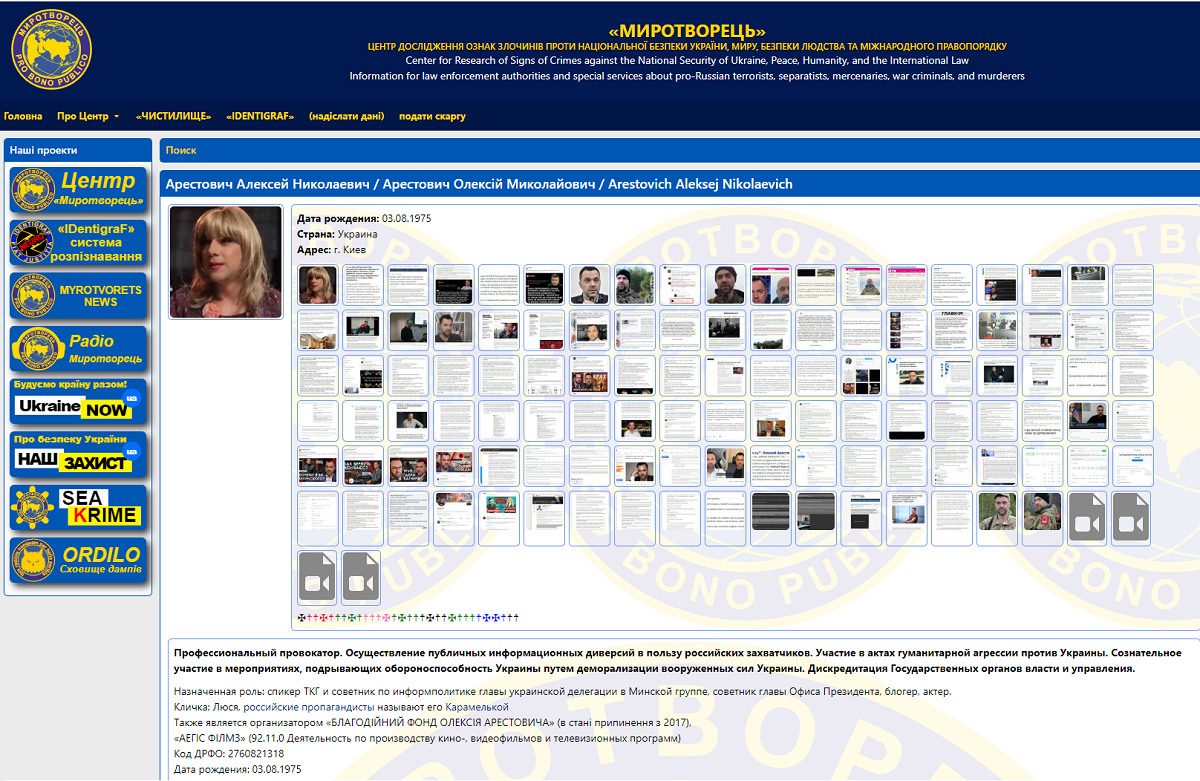Click the Ukraine NOW banner
The width and height of the screenshot is (1200, 781).
click(78, 401)
